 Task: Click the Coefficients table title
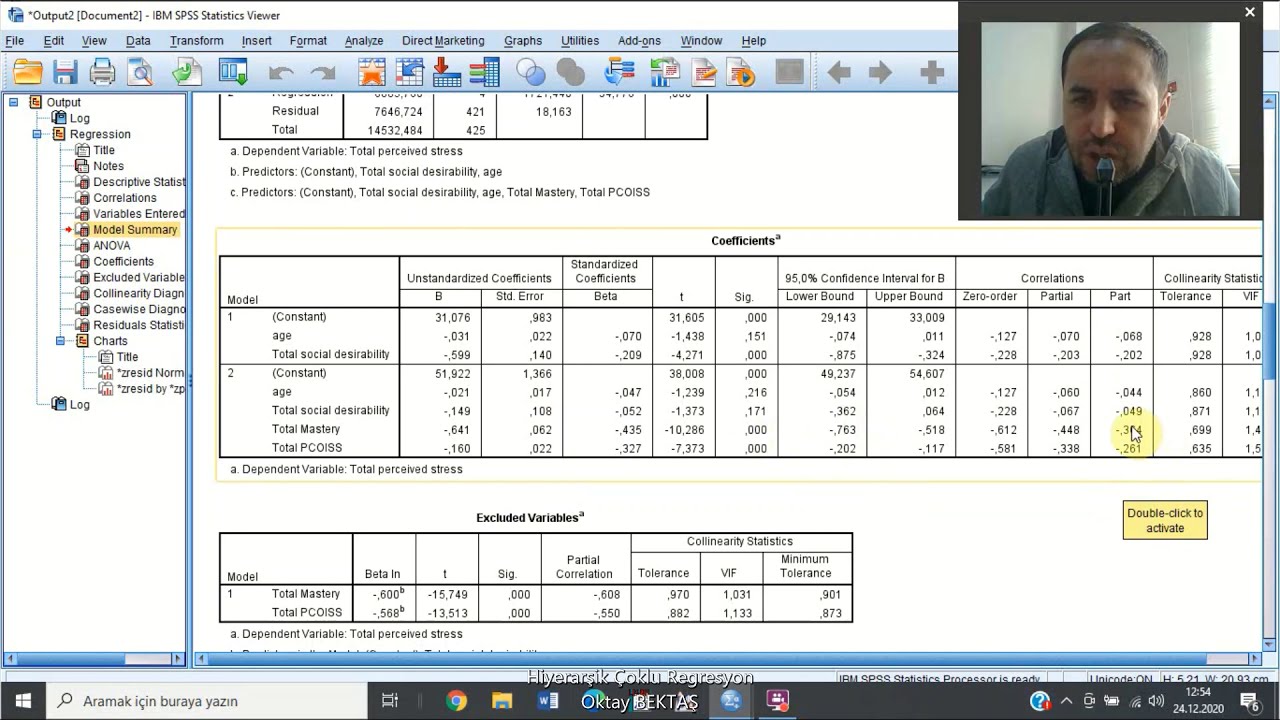746,241
